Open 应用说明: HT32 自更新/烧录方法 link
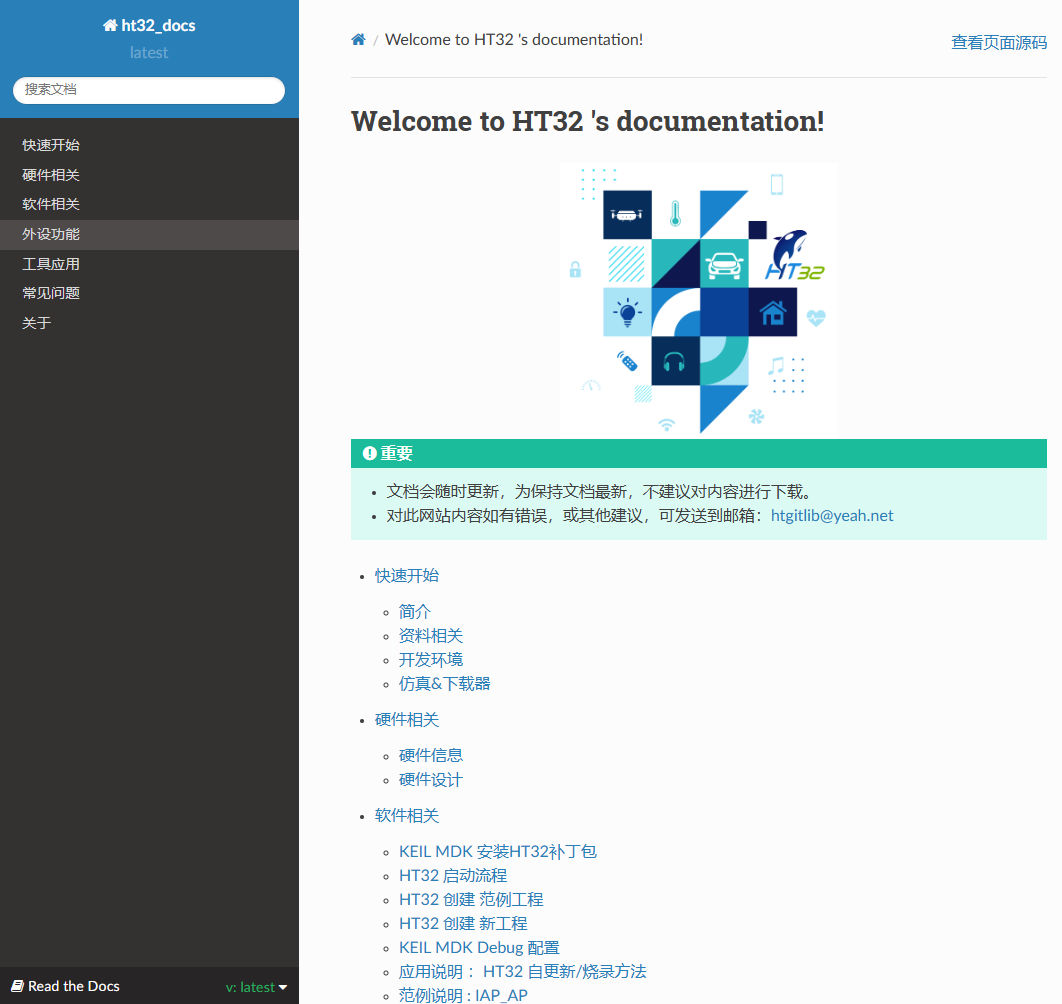 click(523, 972)
